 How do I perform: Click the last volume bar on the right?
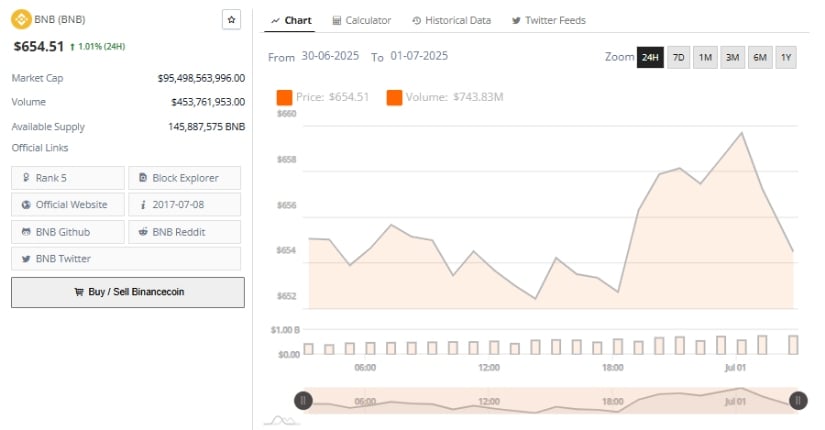click(x=793, y=345)
